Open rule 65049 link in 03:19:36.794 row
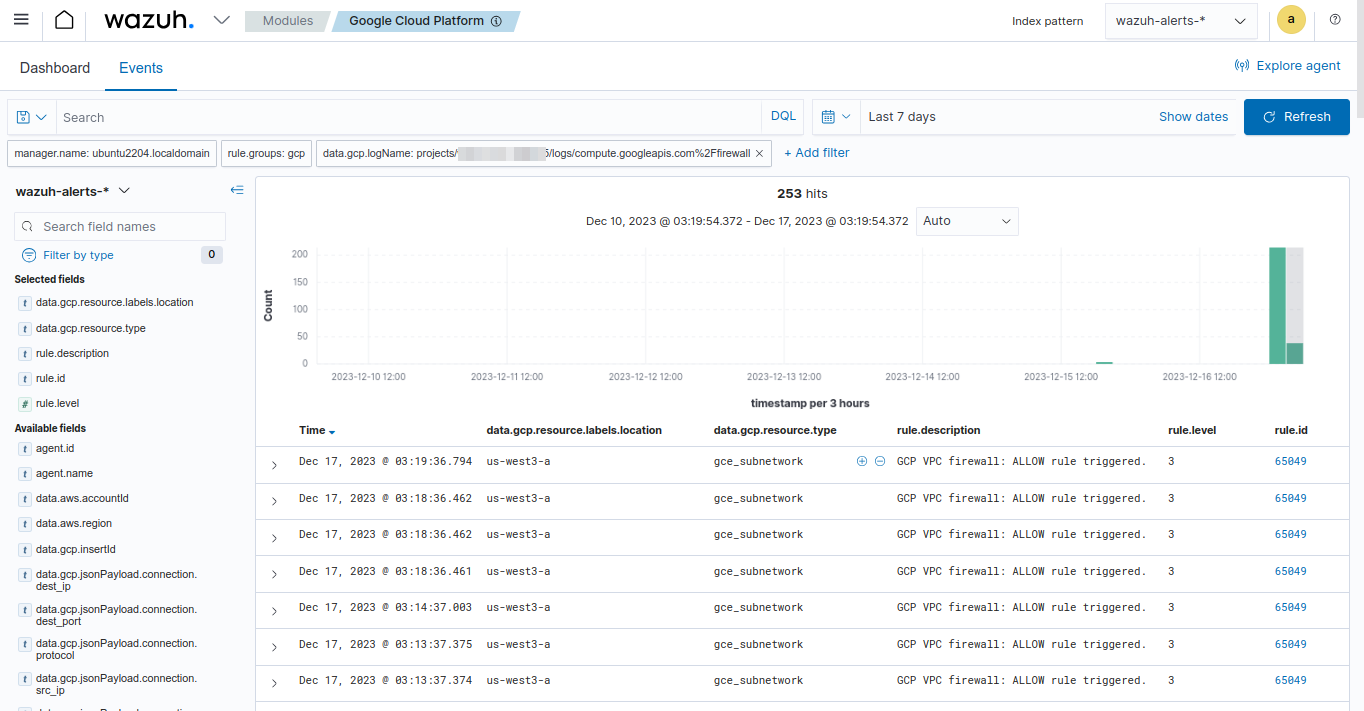 (x=1290, y=461)
